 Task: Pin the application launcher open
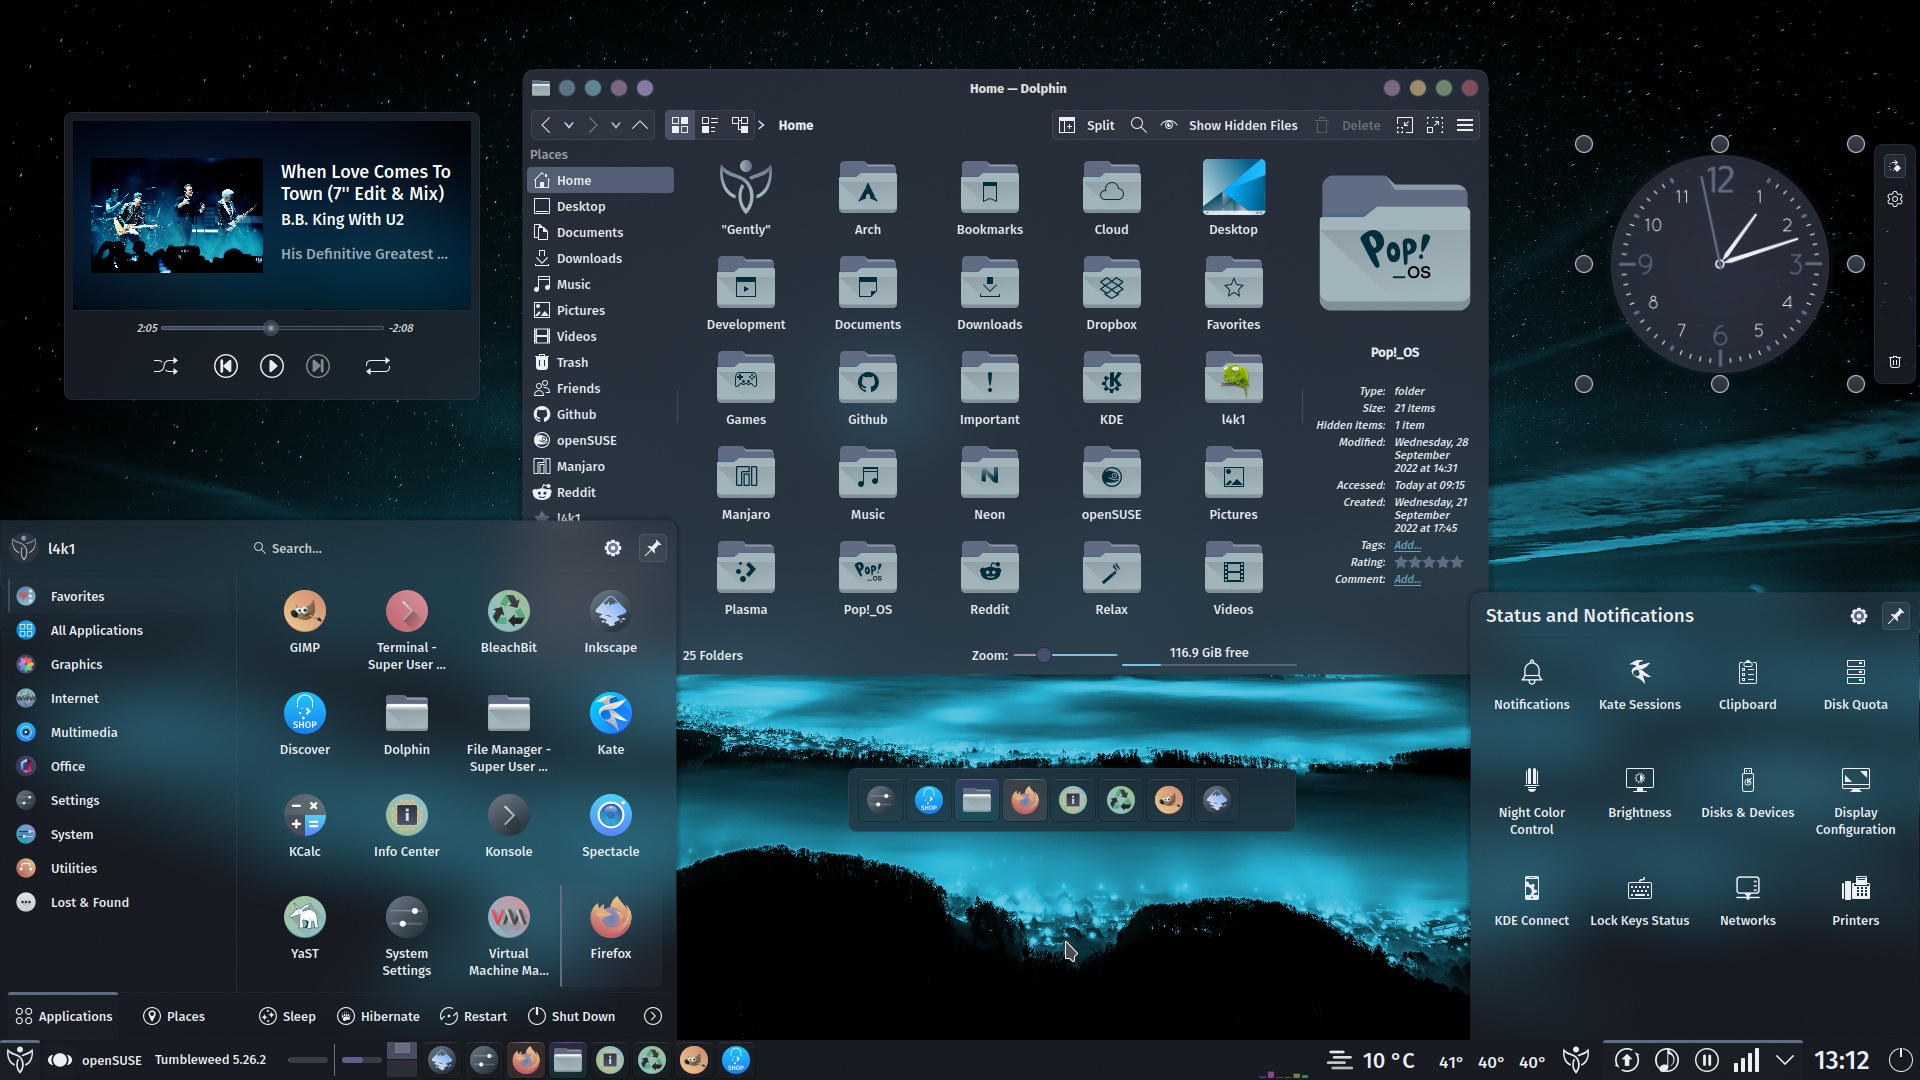(x=653, y=548)
